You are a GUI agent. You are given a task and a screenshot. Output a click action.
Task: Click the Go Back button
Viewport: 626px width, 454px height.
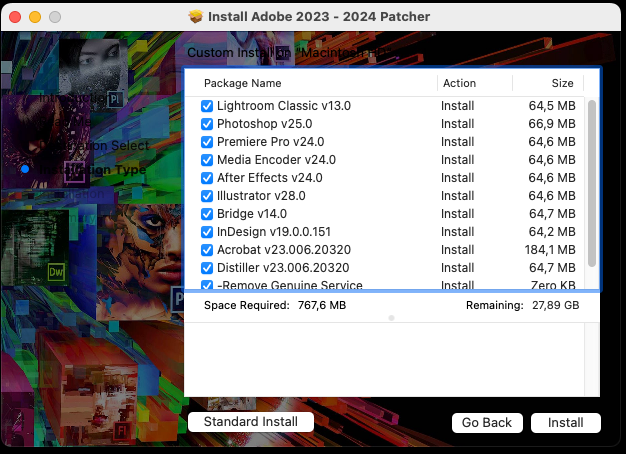tap(487, 423)
